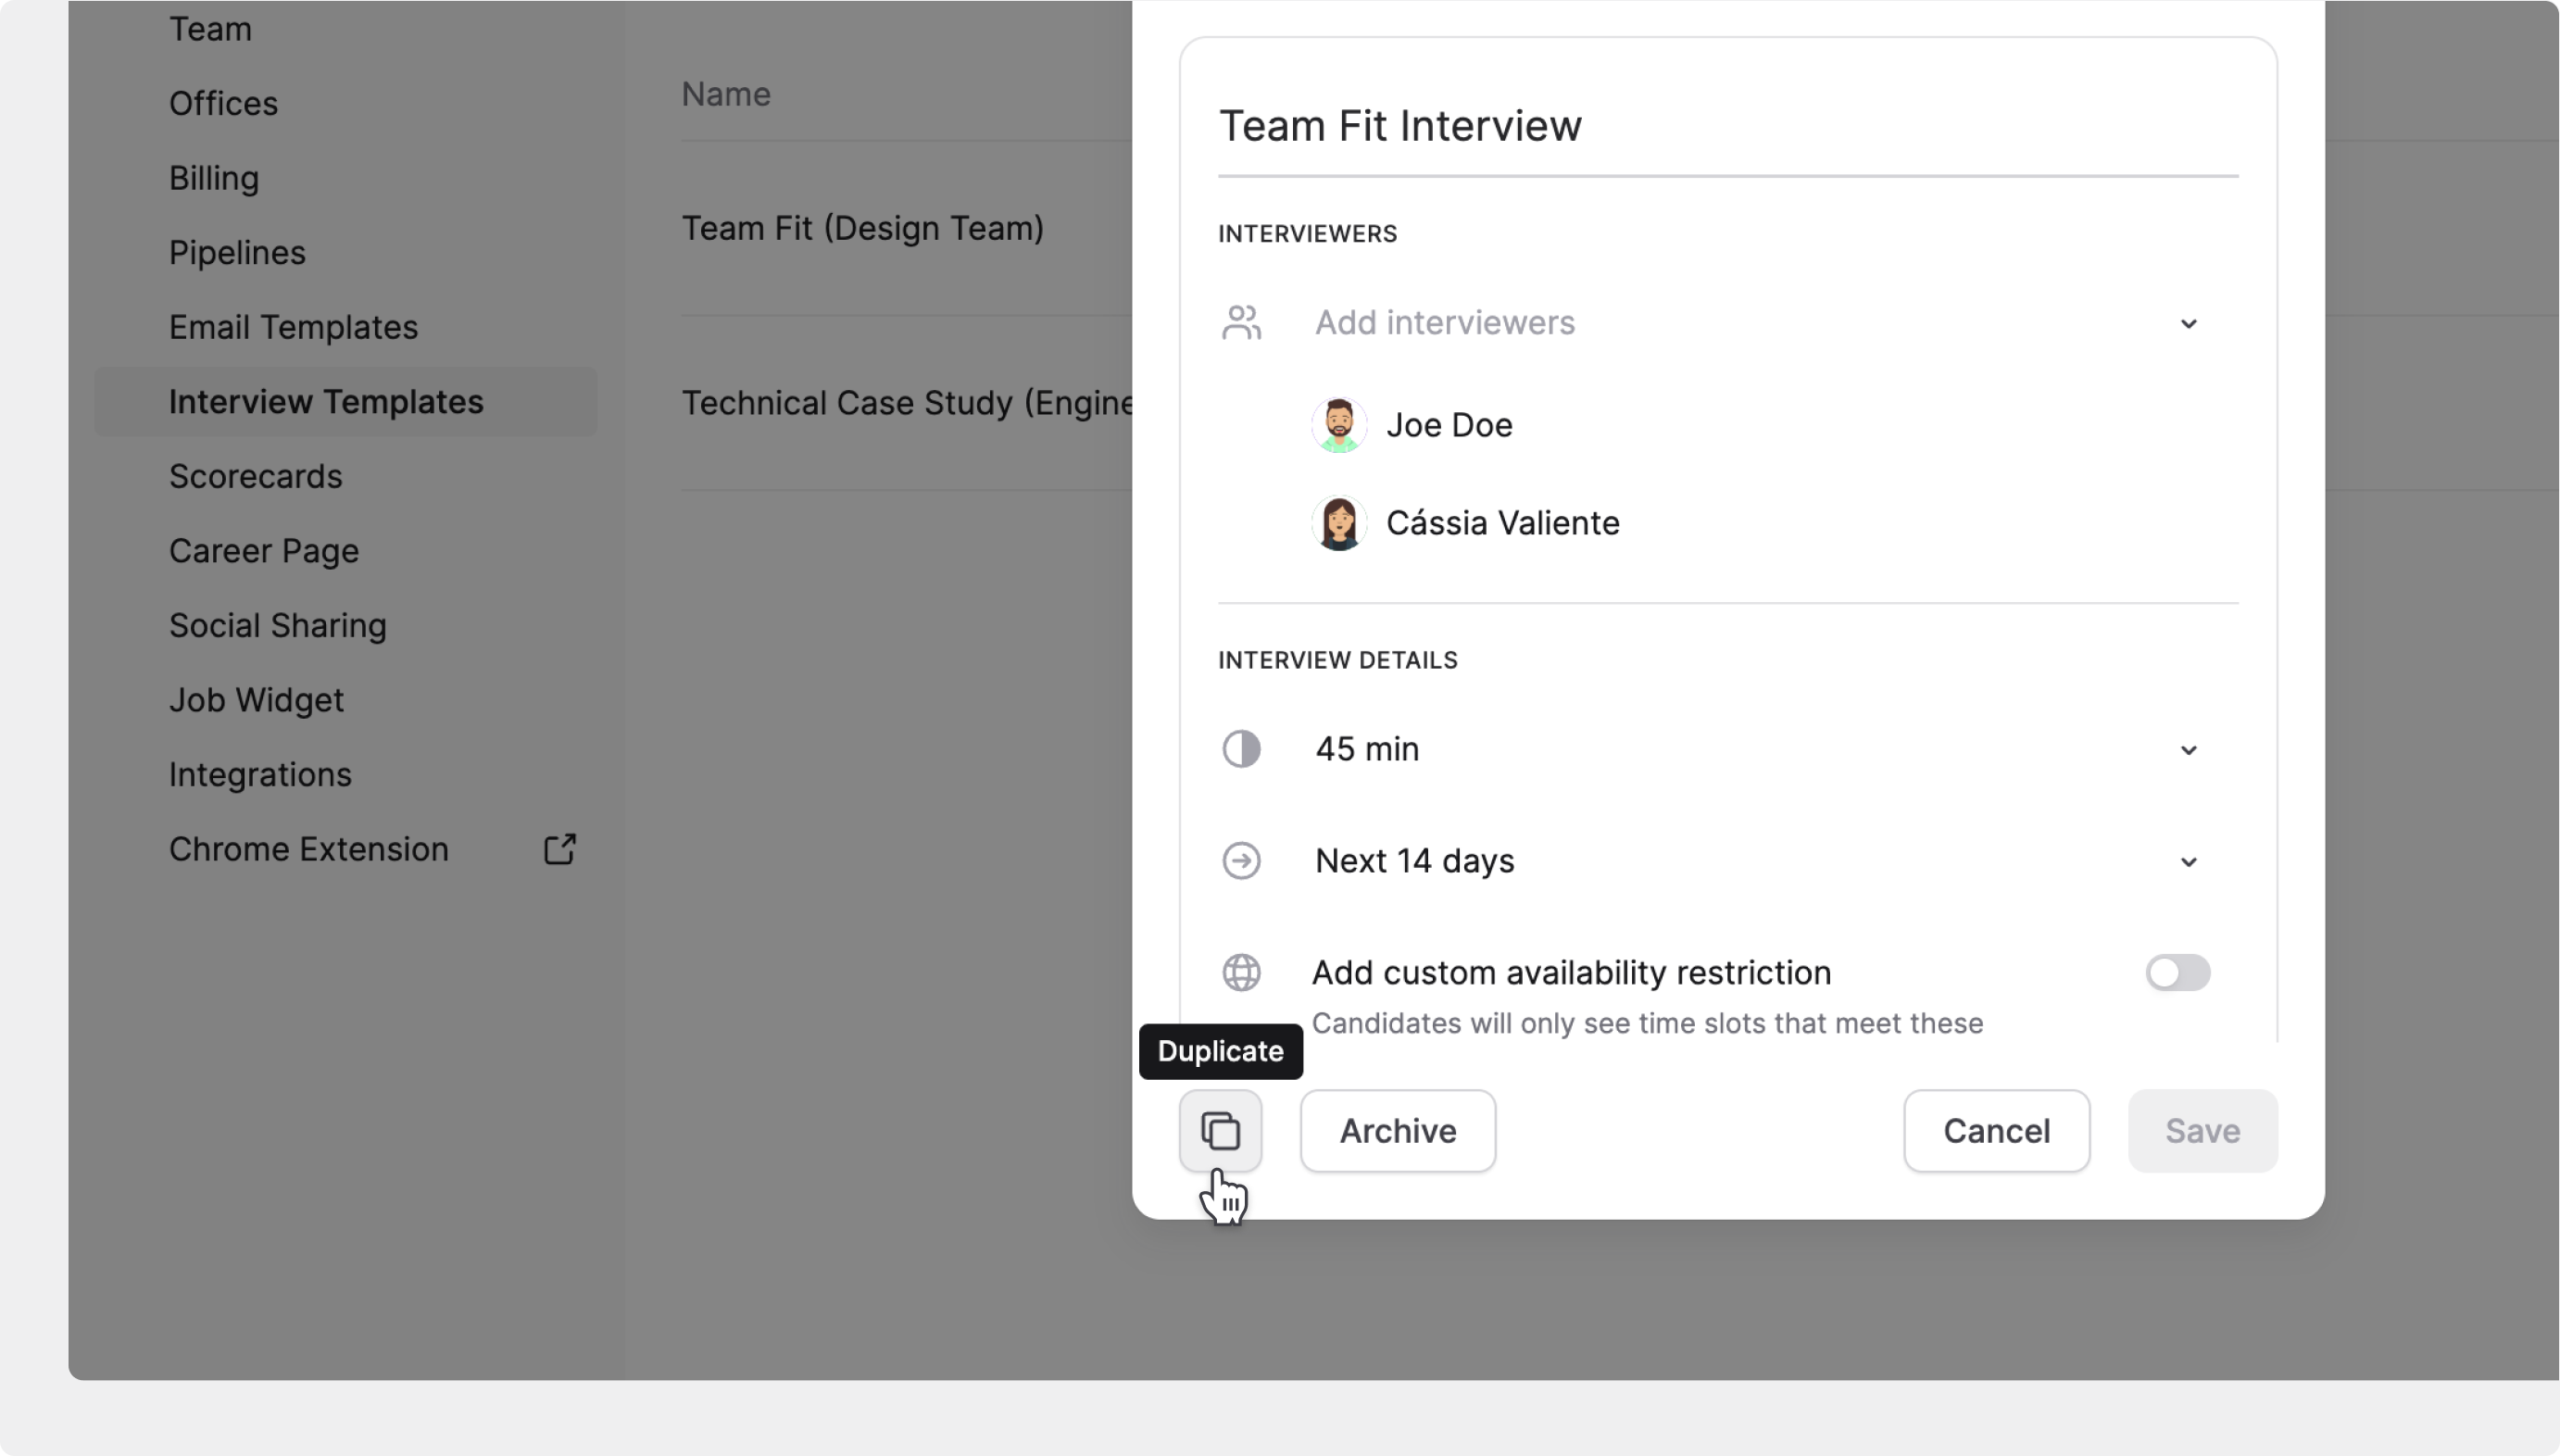This screenshot has height=1456, width=2560.
Task: Click Cássia Valiente's avatar
Action: pyautogui.click(x=1338, y=523)
